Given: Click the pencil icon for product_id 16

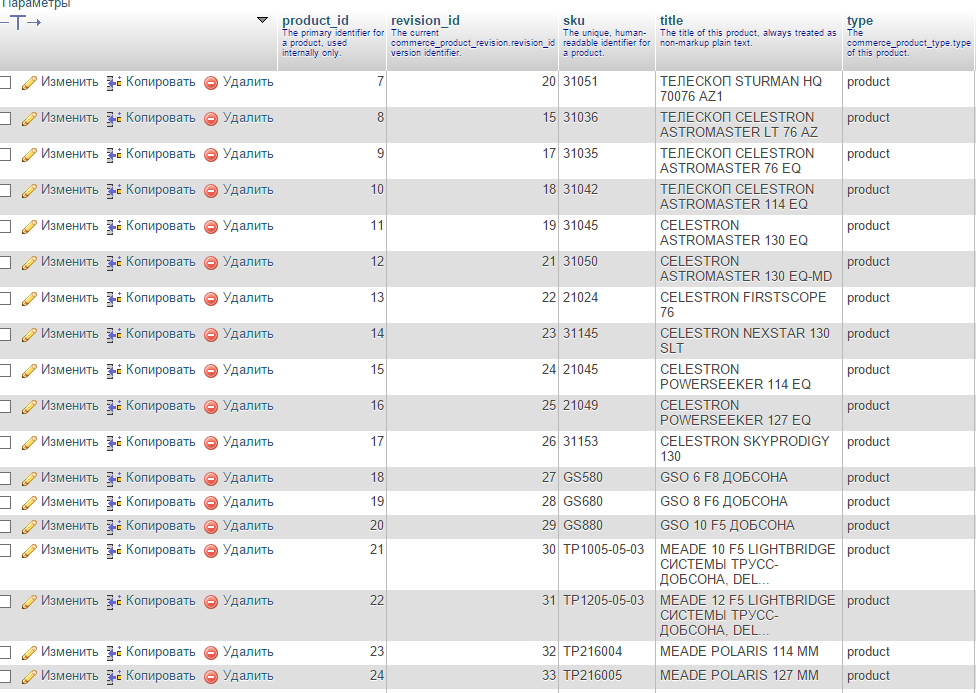Looking at the screenshot, I should 29,407.
